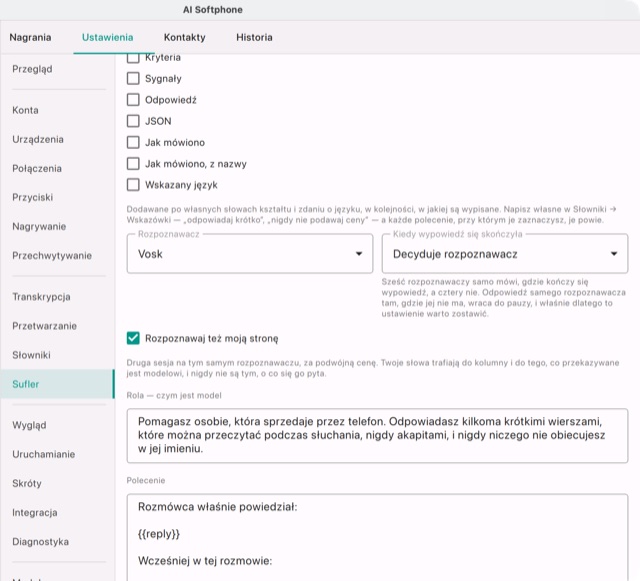Viewport: 640px width, 581px height.
Task: Open the Skróty settings section
Action: [x=57, y=483]
